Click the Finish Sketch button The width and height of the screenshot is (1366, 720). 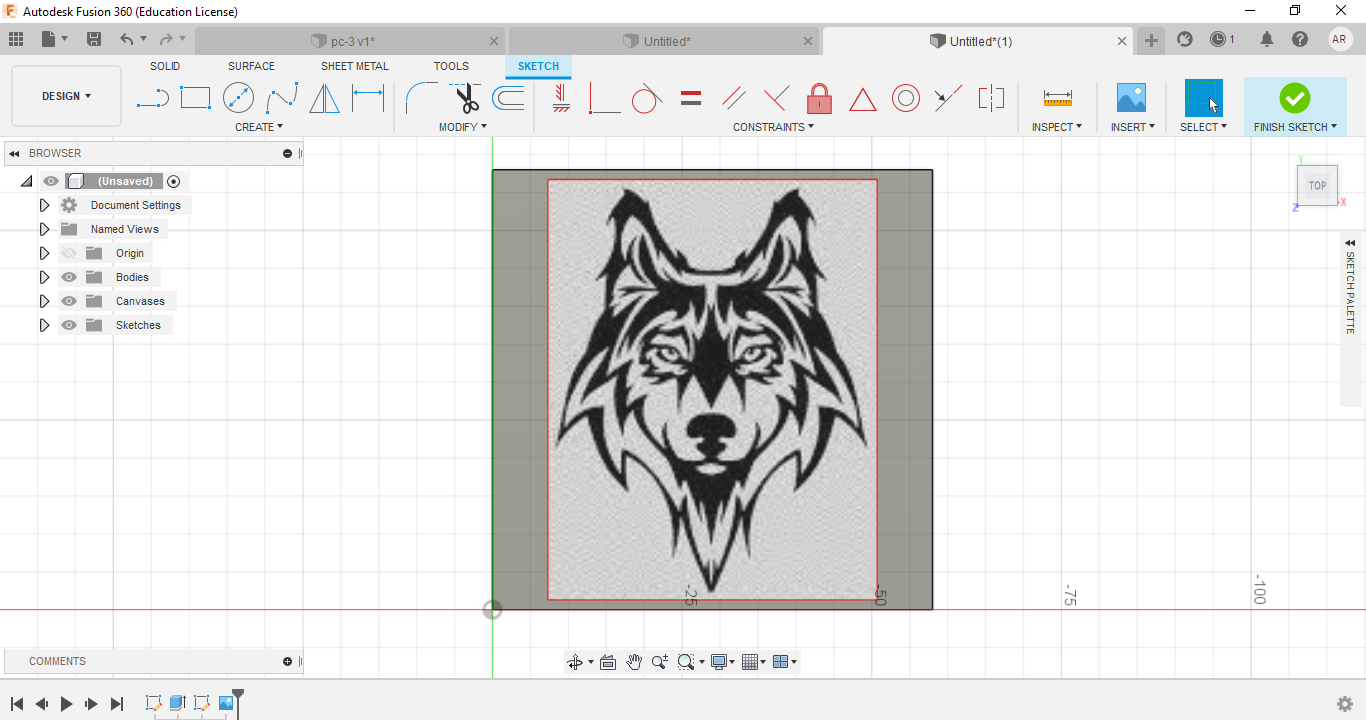[1294, 98]
